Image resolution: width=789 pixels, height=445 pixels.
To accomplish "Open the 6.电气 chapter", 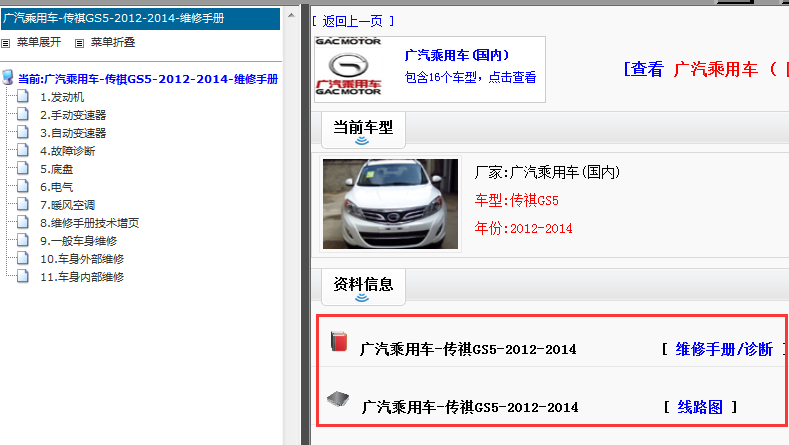I will pyautogui.click(x=56, y=187).
